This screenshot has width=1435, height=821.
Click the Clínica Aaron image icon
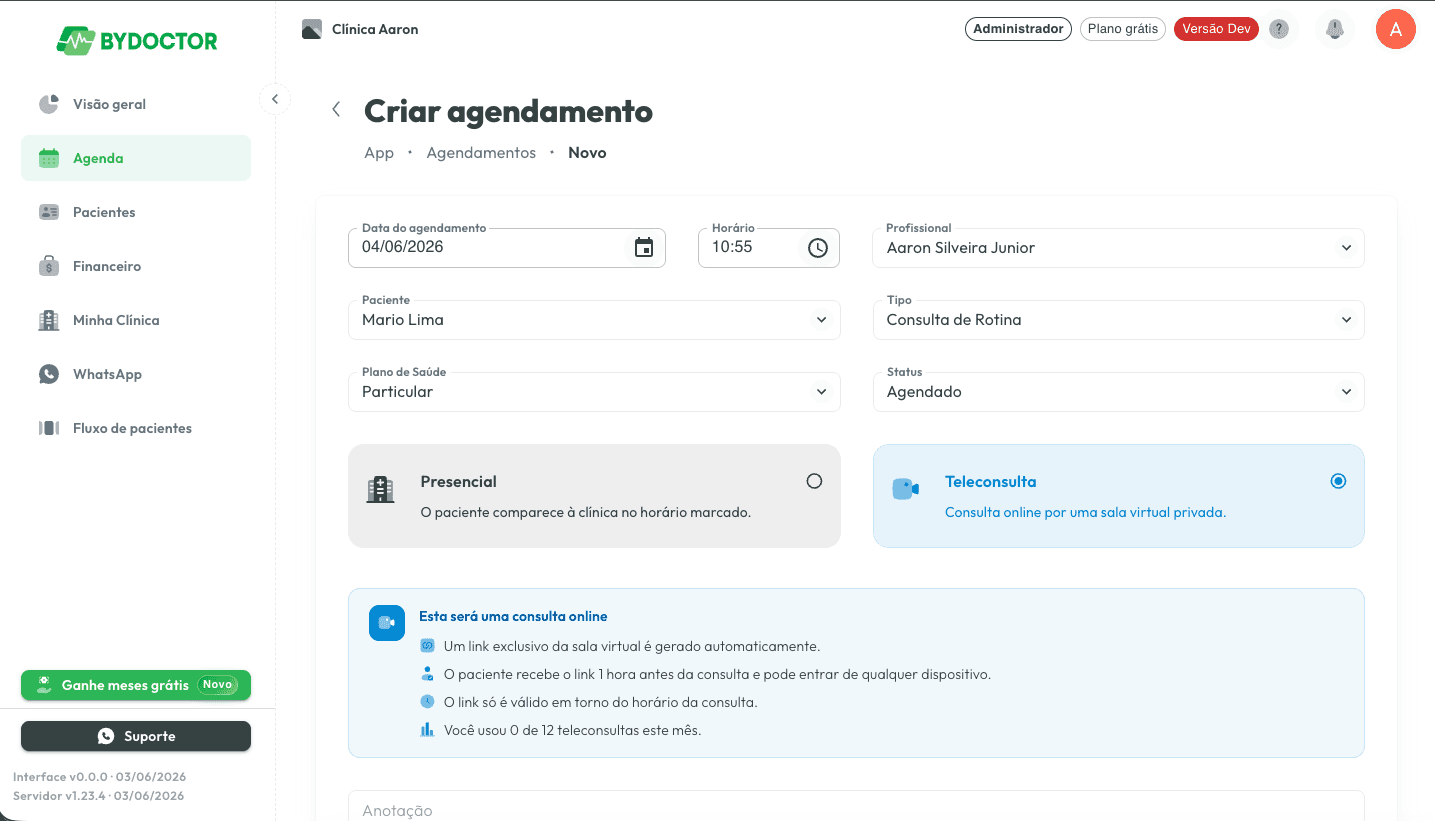(x=312, y=29)
